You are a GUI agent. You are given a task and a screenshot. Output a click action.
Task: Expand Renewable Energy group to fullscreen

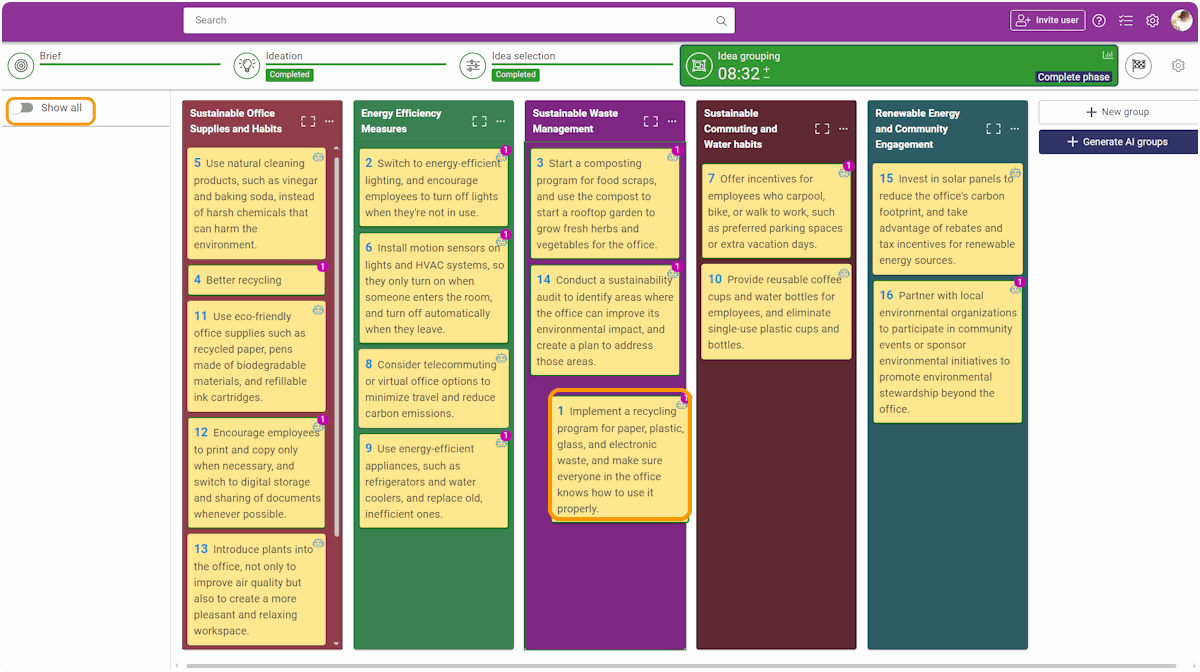pos(993,129)
